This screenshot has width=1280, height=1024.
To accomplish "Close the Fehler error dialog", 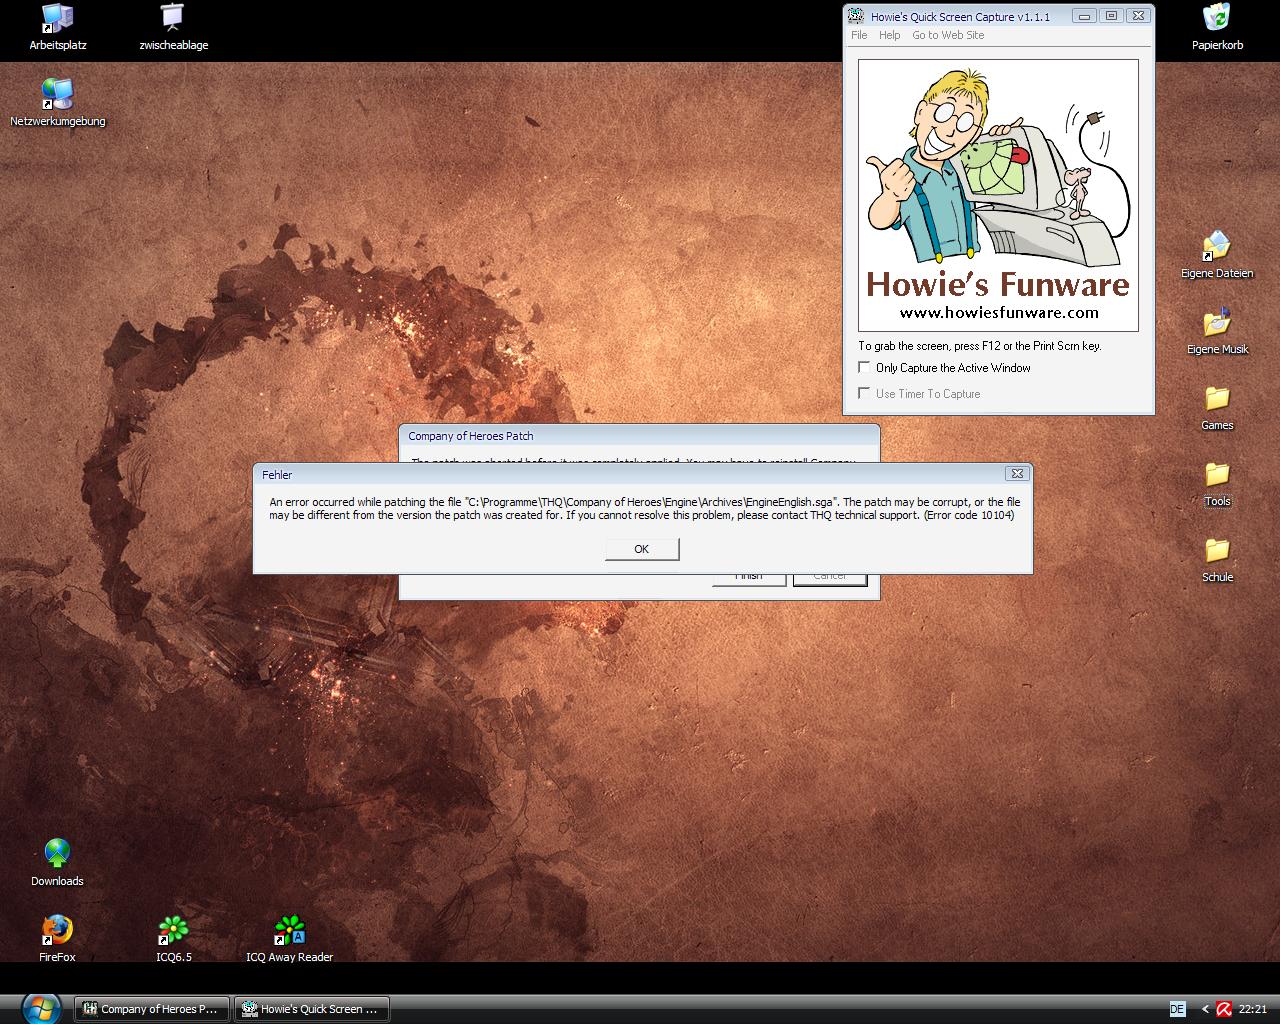I will pyautogui.click(x=1017, y=474).
